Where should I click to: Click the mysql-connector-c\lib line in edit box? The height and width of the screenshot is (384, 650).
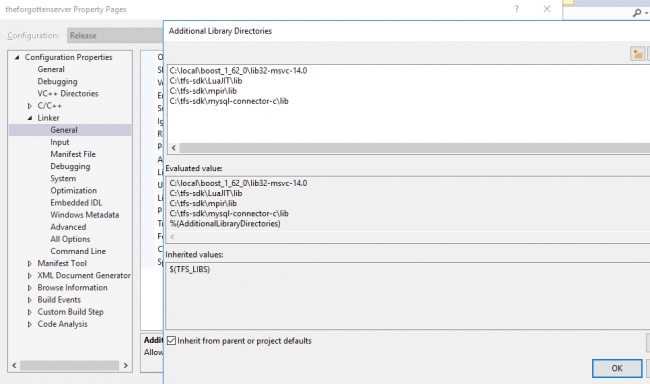pos(229,101)
